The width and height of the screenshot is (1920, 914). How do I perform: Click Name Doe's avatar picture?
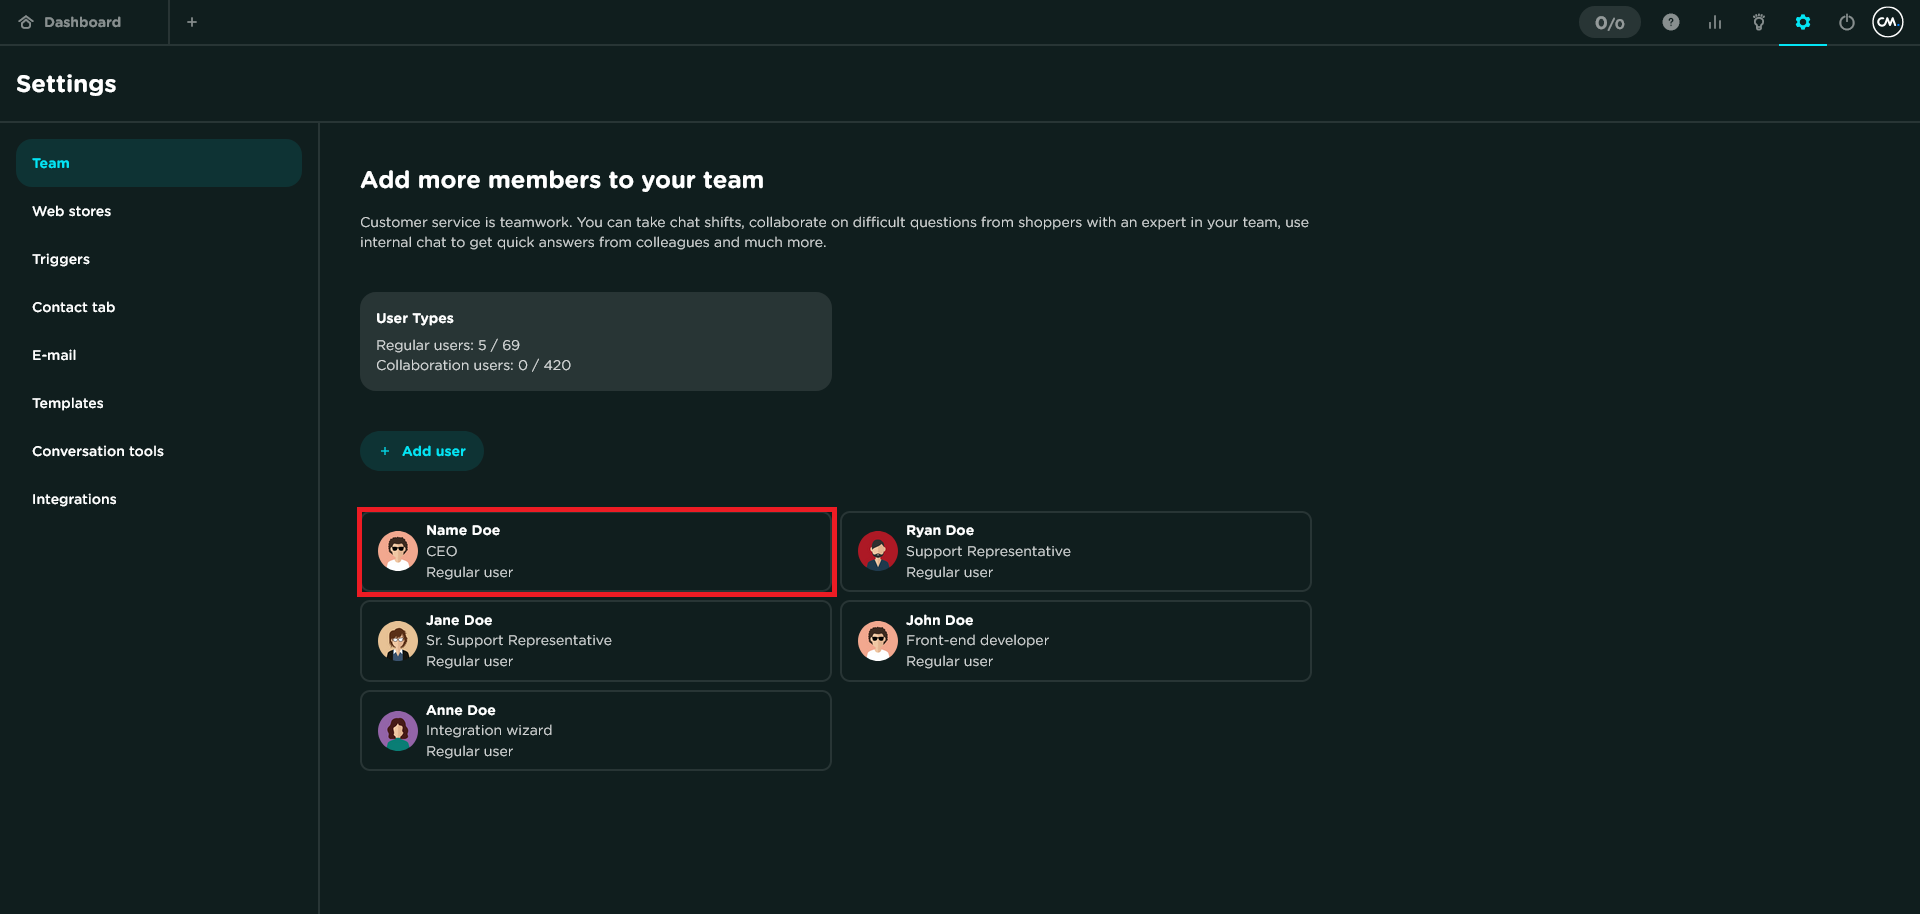397,551
